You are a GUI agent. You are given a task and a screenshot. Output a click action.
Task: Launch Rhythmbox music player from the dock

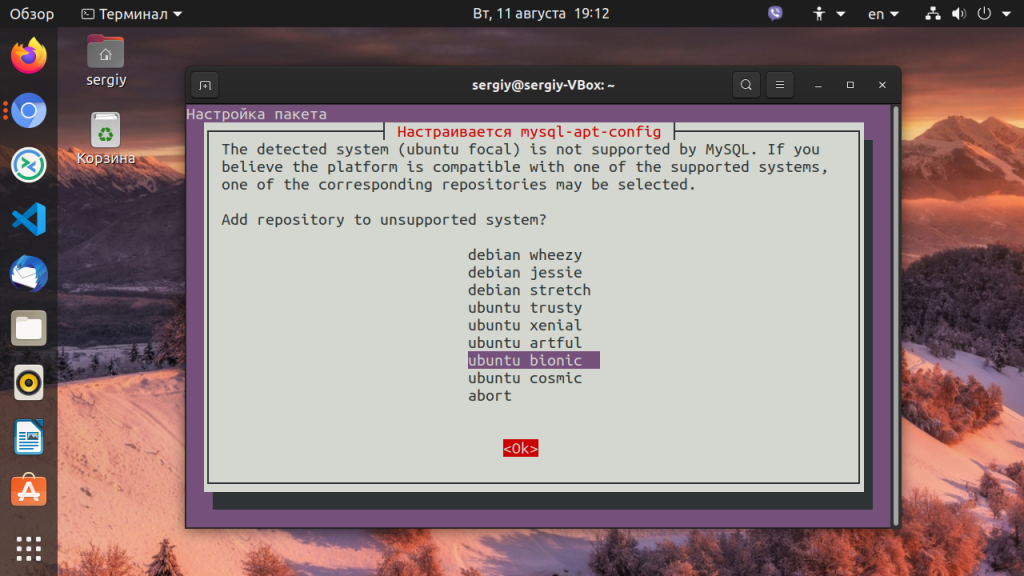tap(29, 382)
